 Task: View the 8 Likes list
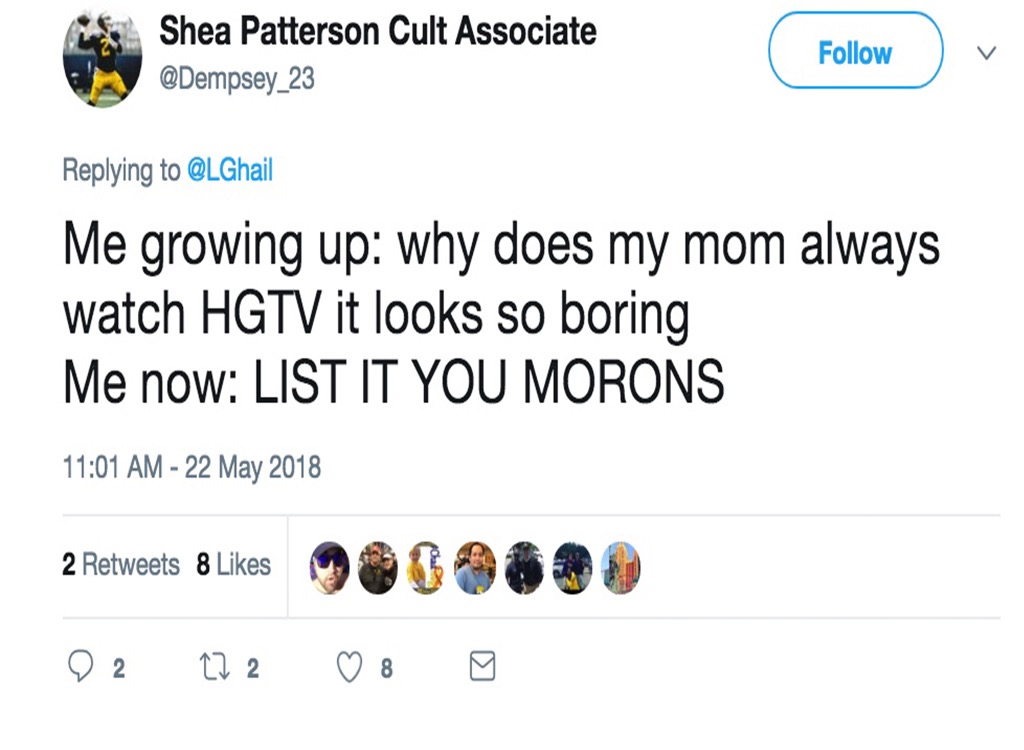[234, 565]
